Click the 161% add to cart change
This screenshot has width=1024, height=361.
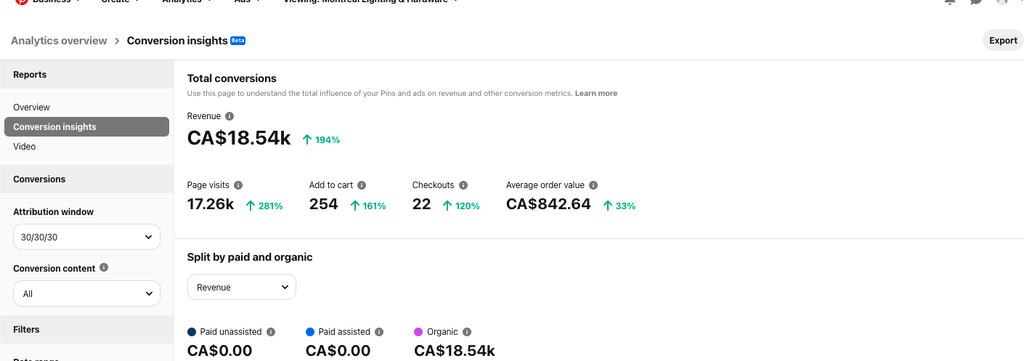[375, 206]
